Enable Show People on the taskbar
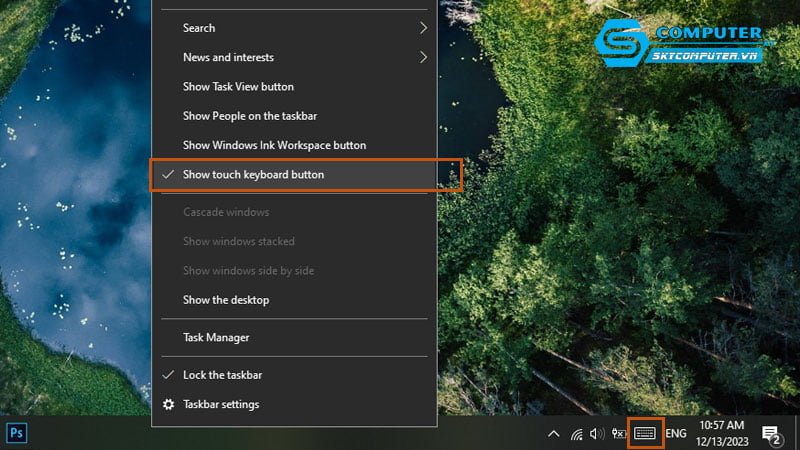Screen dimensions: 800x450 294,116
